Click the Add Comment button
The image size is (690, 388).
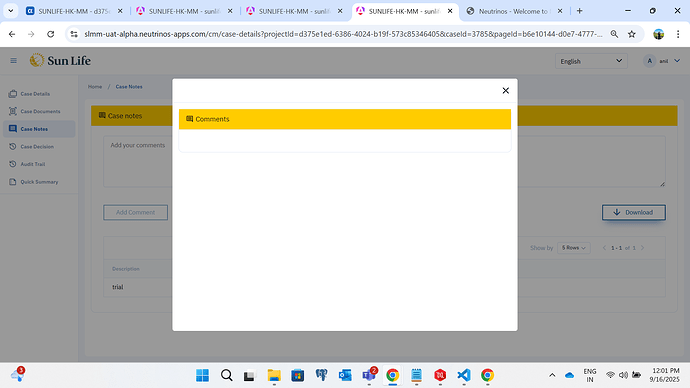click(136, 212)
